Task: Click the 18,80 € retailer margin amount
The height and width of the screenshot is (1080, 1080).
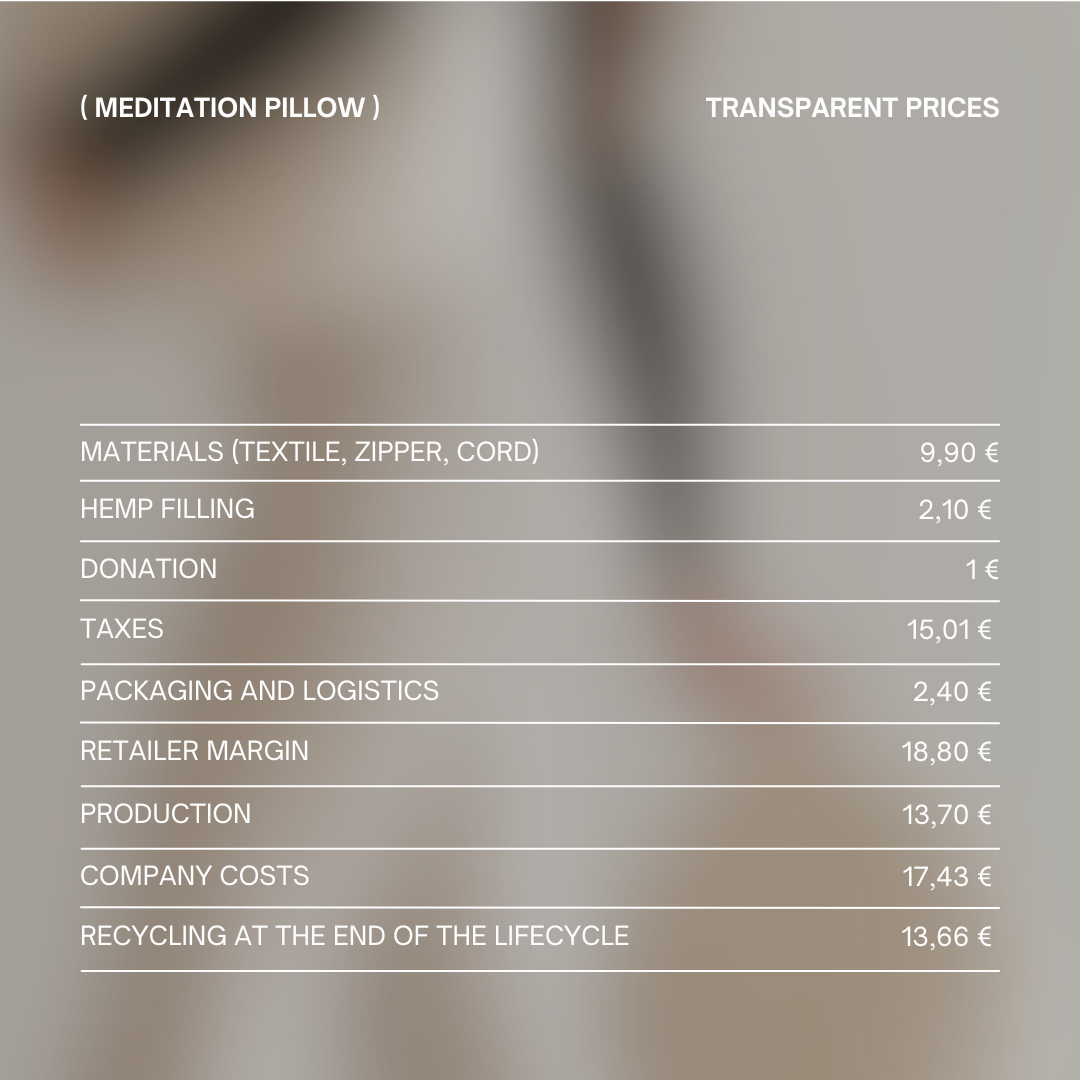Action: (x=947, y=752)
